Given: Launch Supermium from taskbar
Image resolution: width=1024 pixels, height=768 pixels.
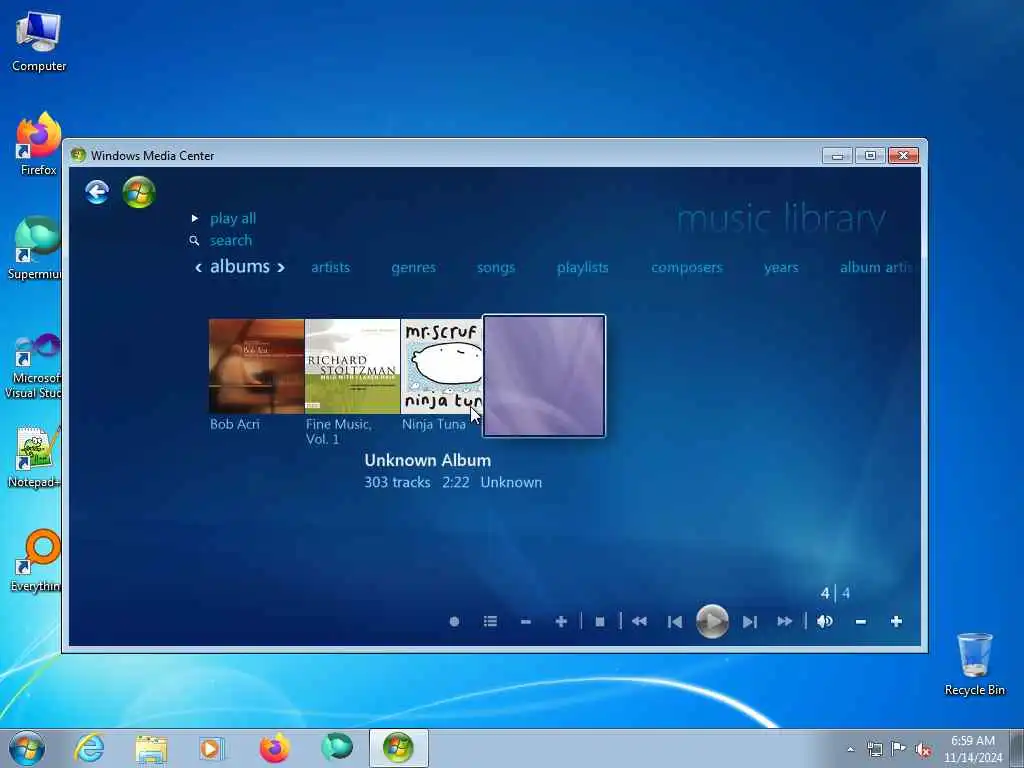Looking at the screenshot, I should point(337,747).
